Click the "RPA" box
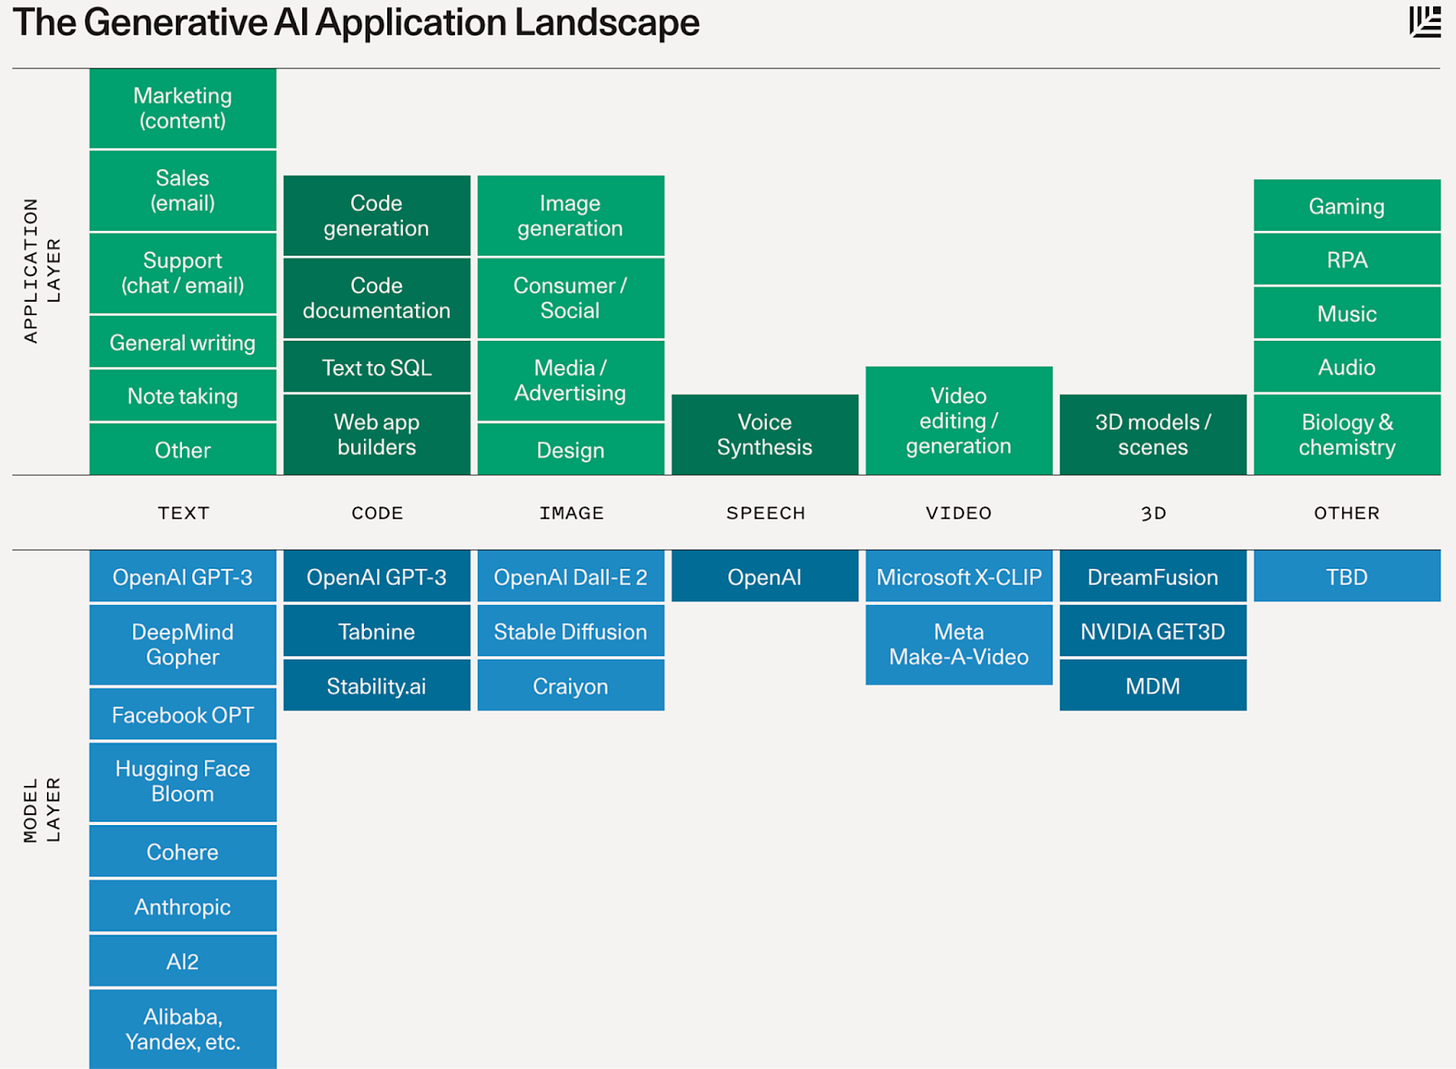1456x1069 pixels. coord(1347,260)
